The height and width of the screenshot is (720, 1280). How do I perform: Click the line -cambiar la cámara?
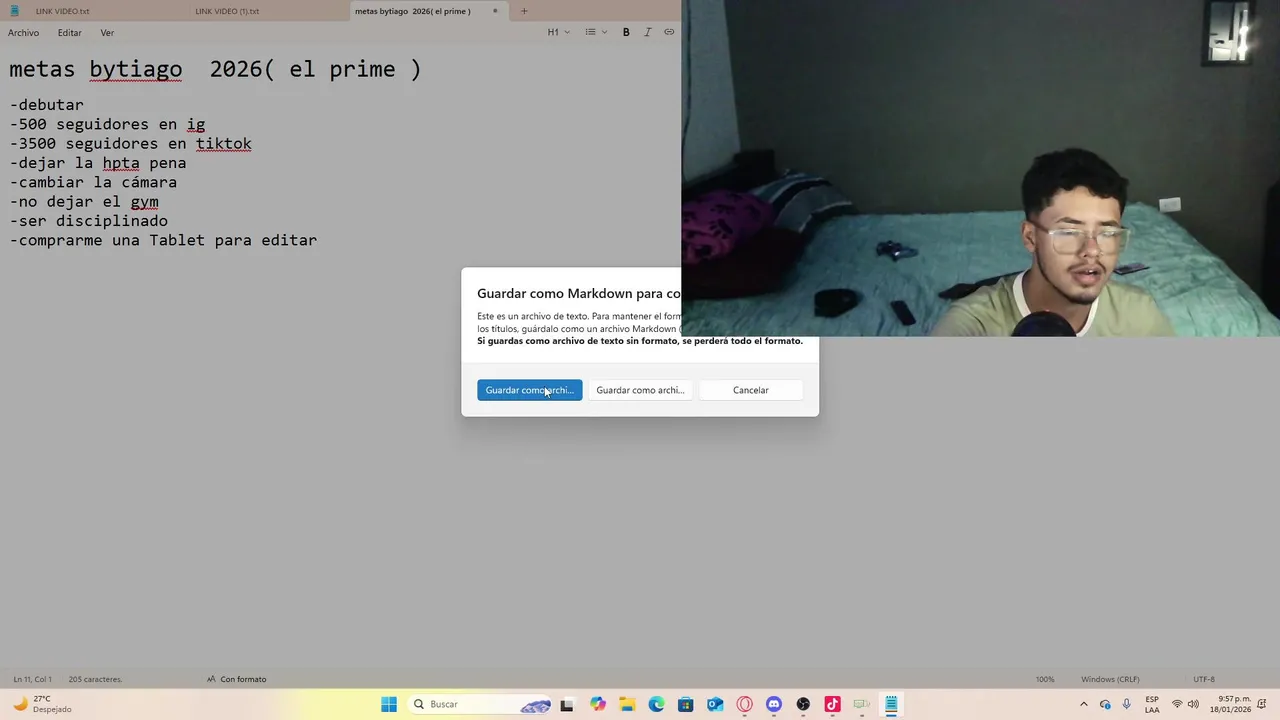93,182
